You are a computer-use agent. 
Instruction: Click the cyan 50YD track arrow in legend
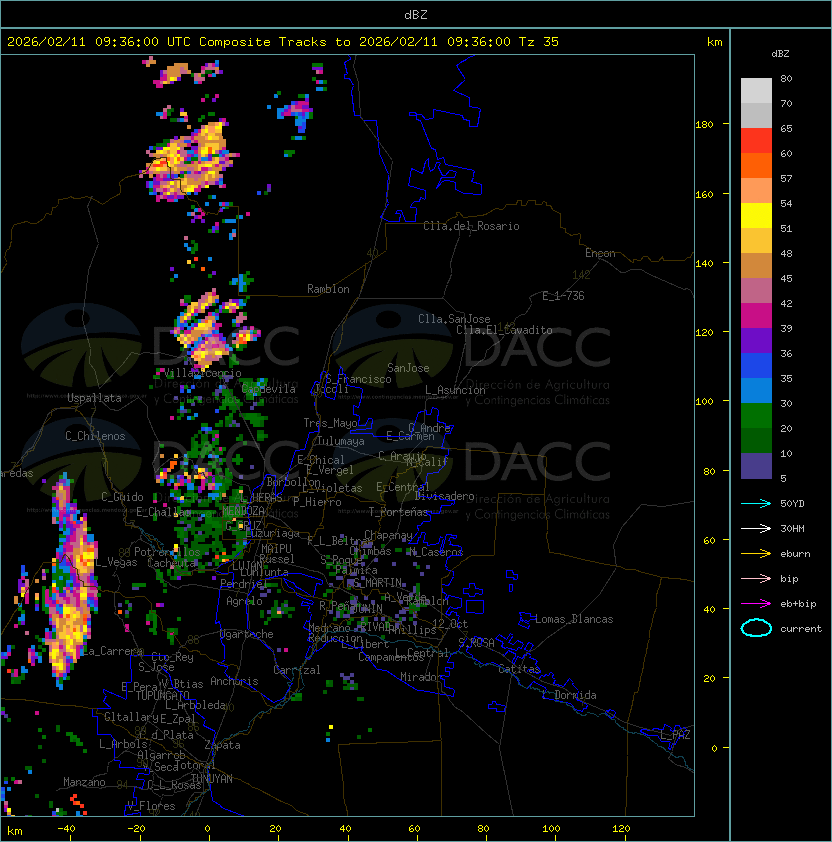(x=756, y=504)
